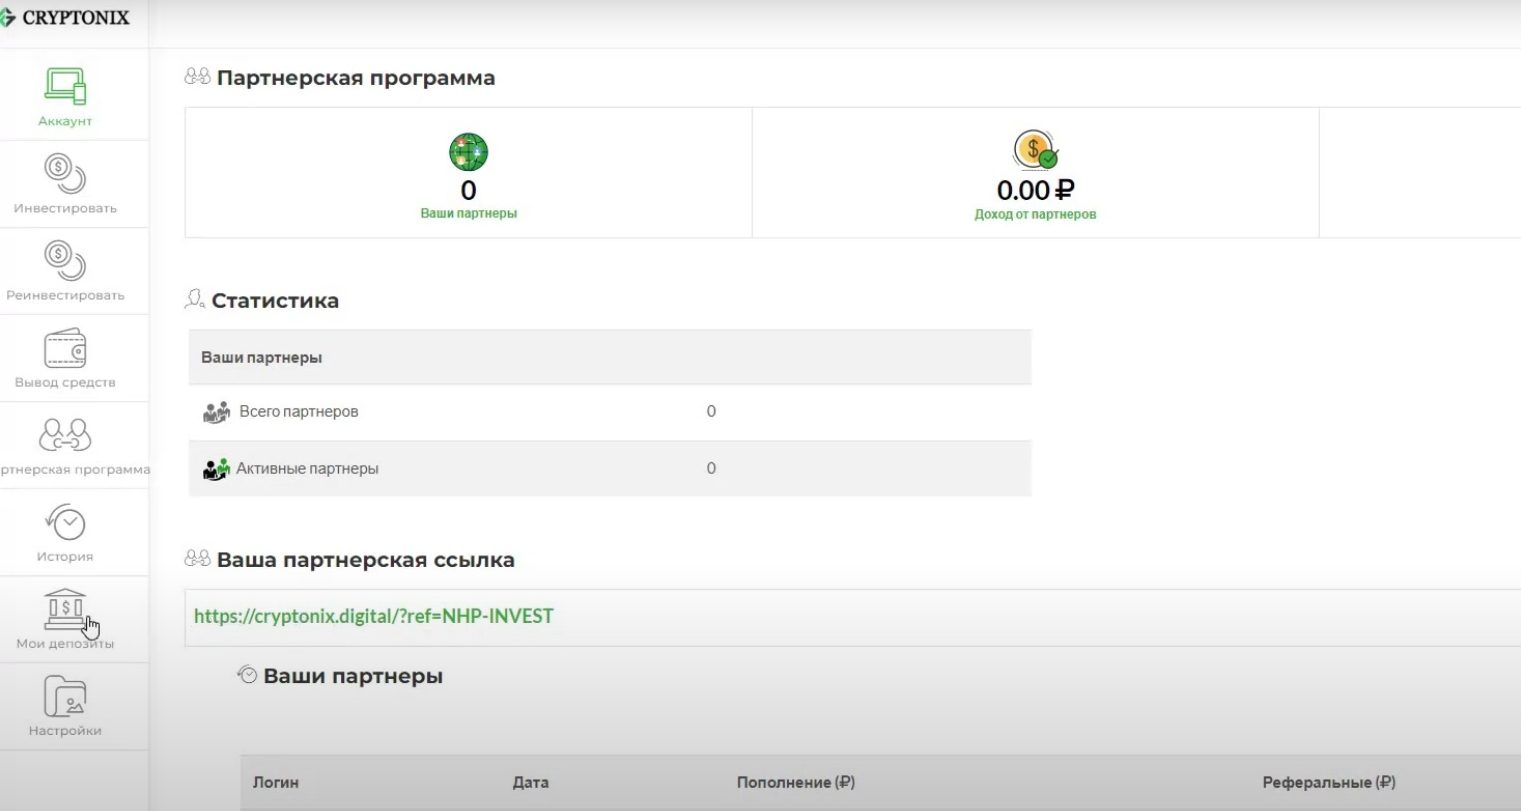Click the Активные партнеры people icon

pyautogui.click(x=216, y=469)
